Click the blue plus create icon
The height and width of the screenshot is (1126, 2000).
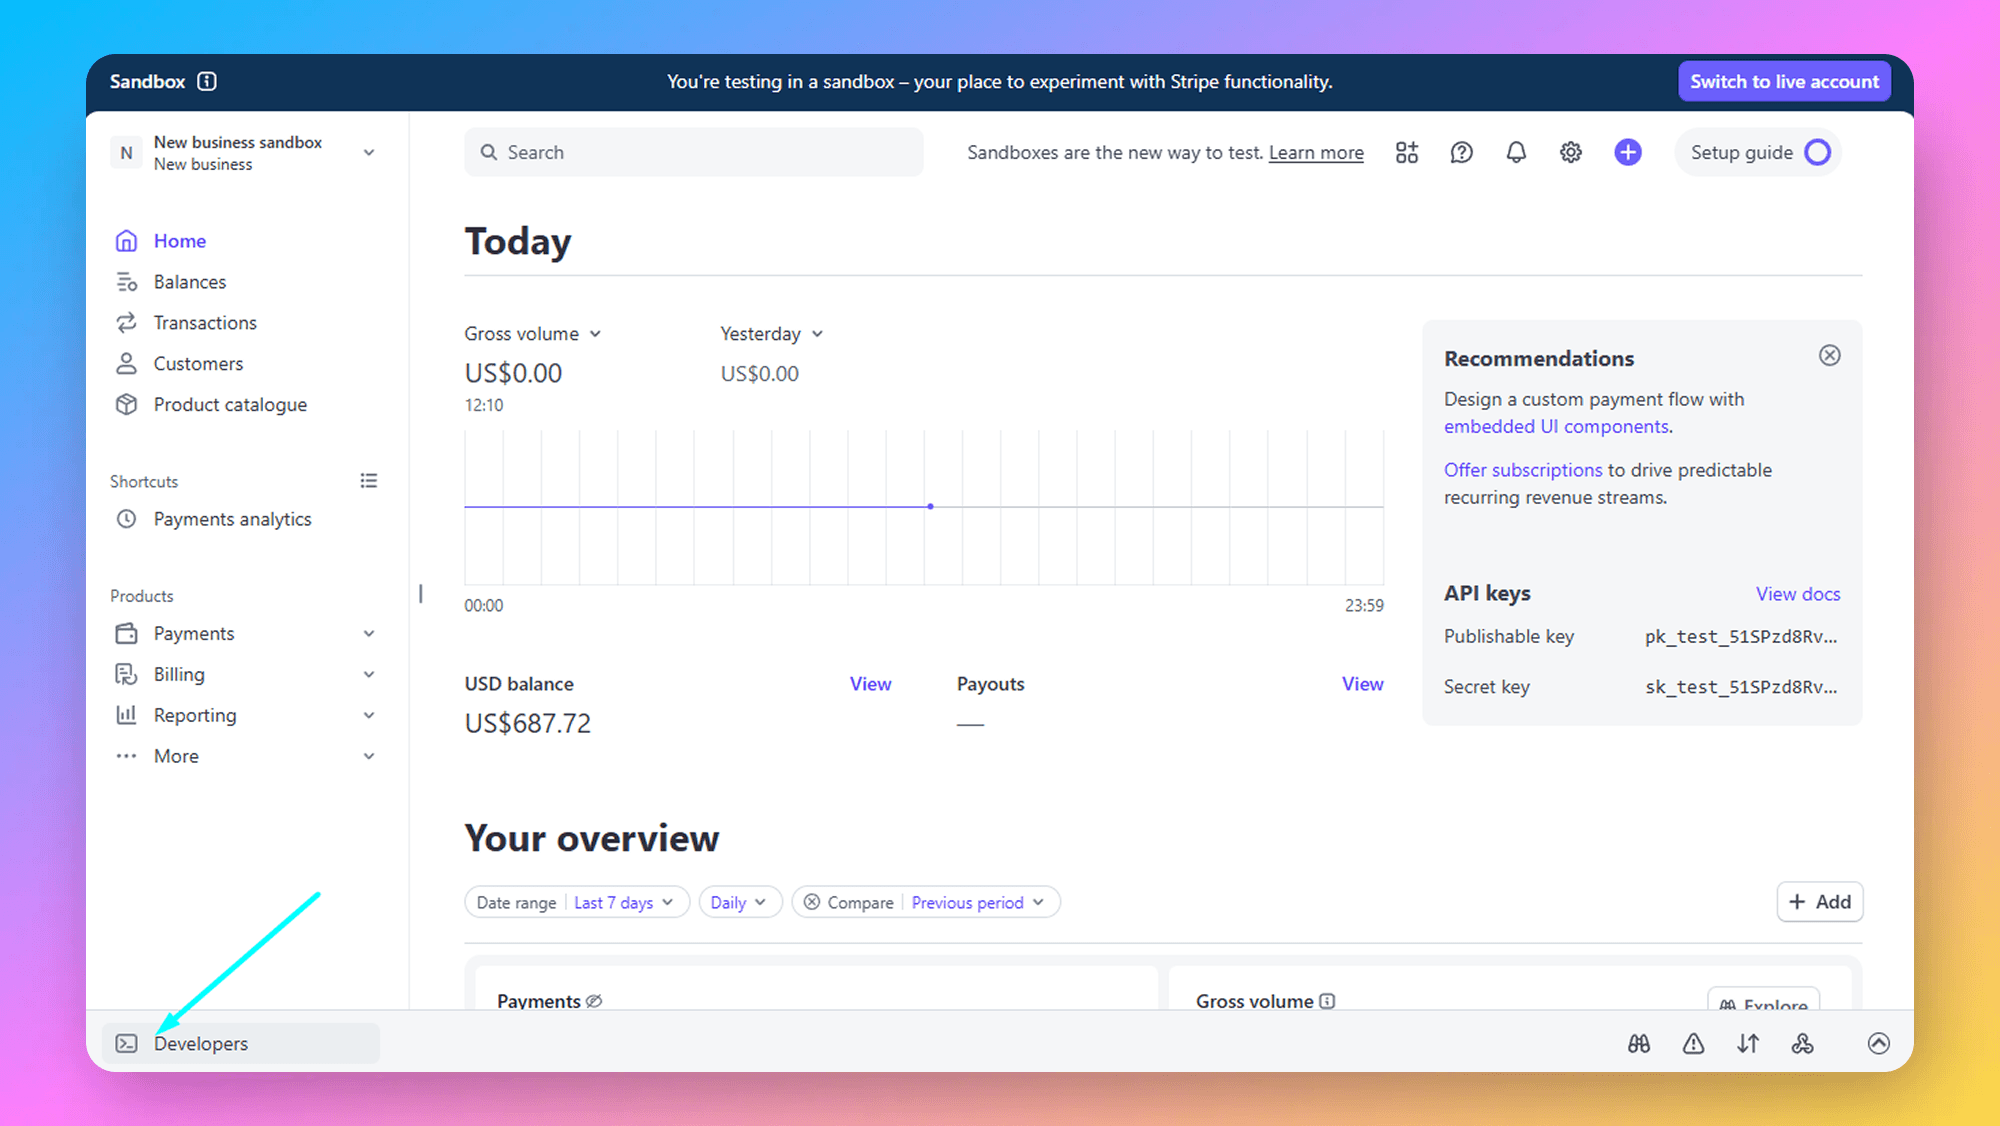[x=1627, y=152]
